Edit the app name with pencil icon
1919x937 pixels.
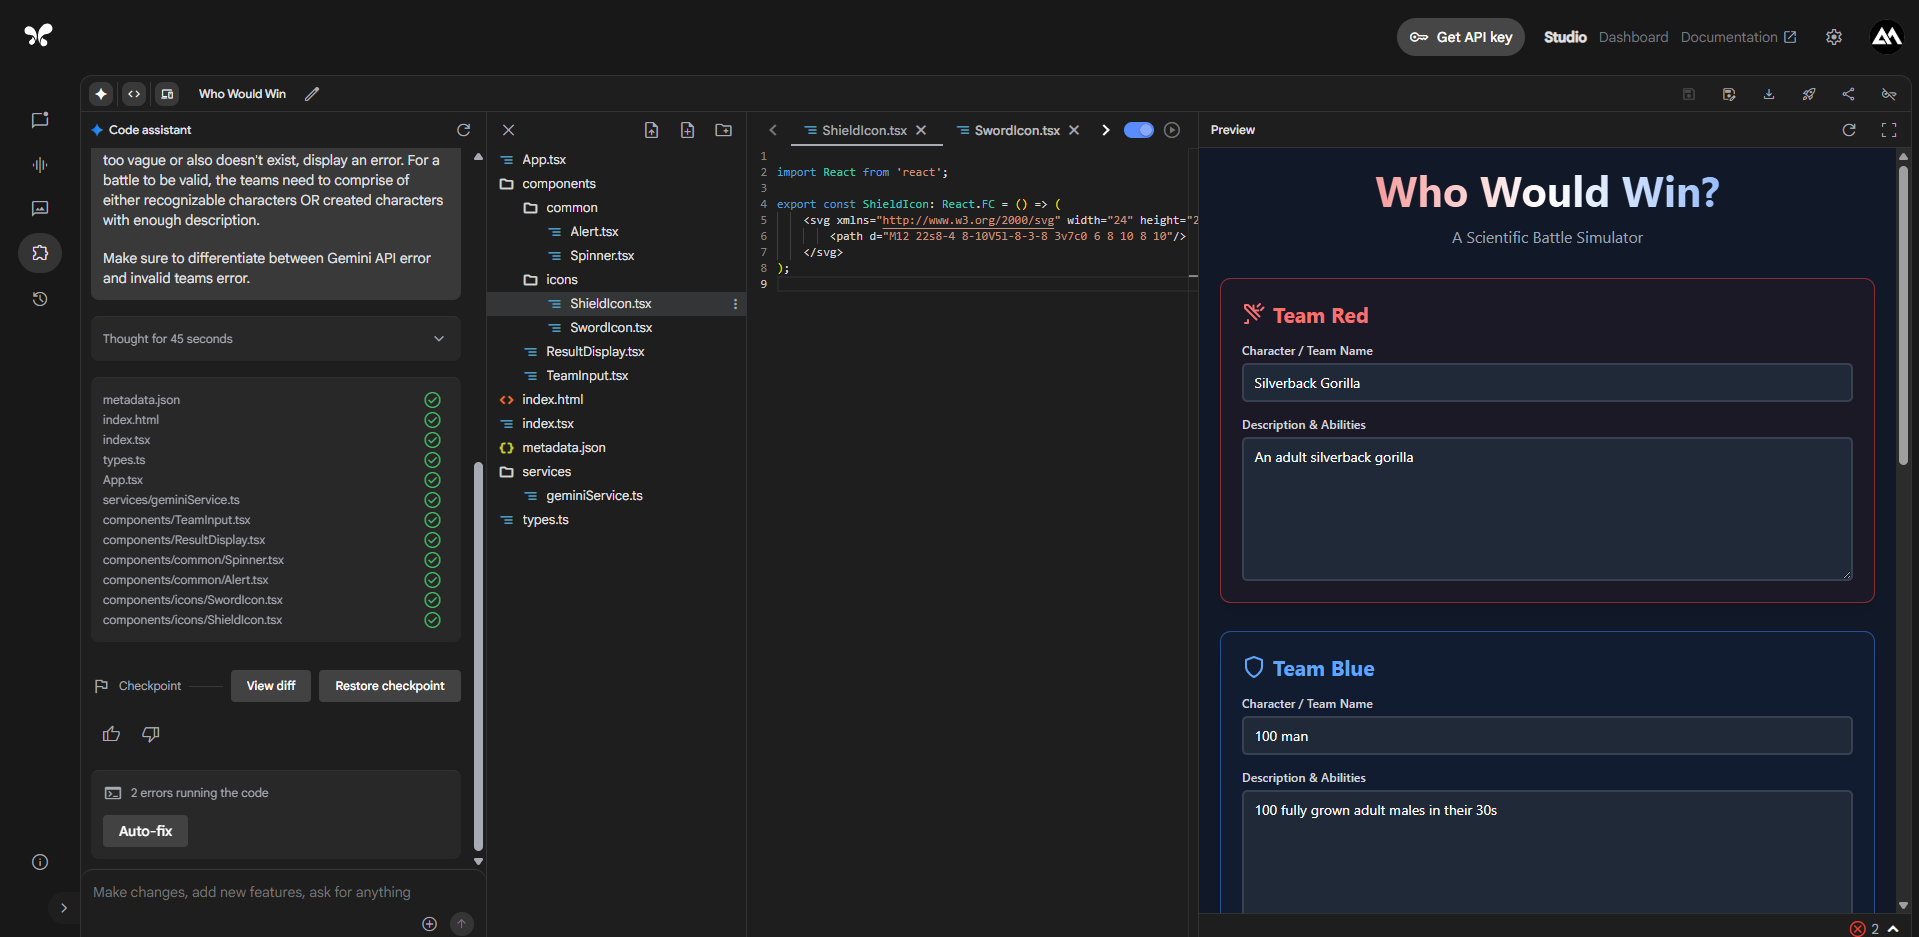(312, 94)
